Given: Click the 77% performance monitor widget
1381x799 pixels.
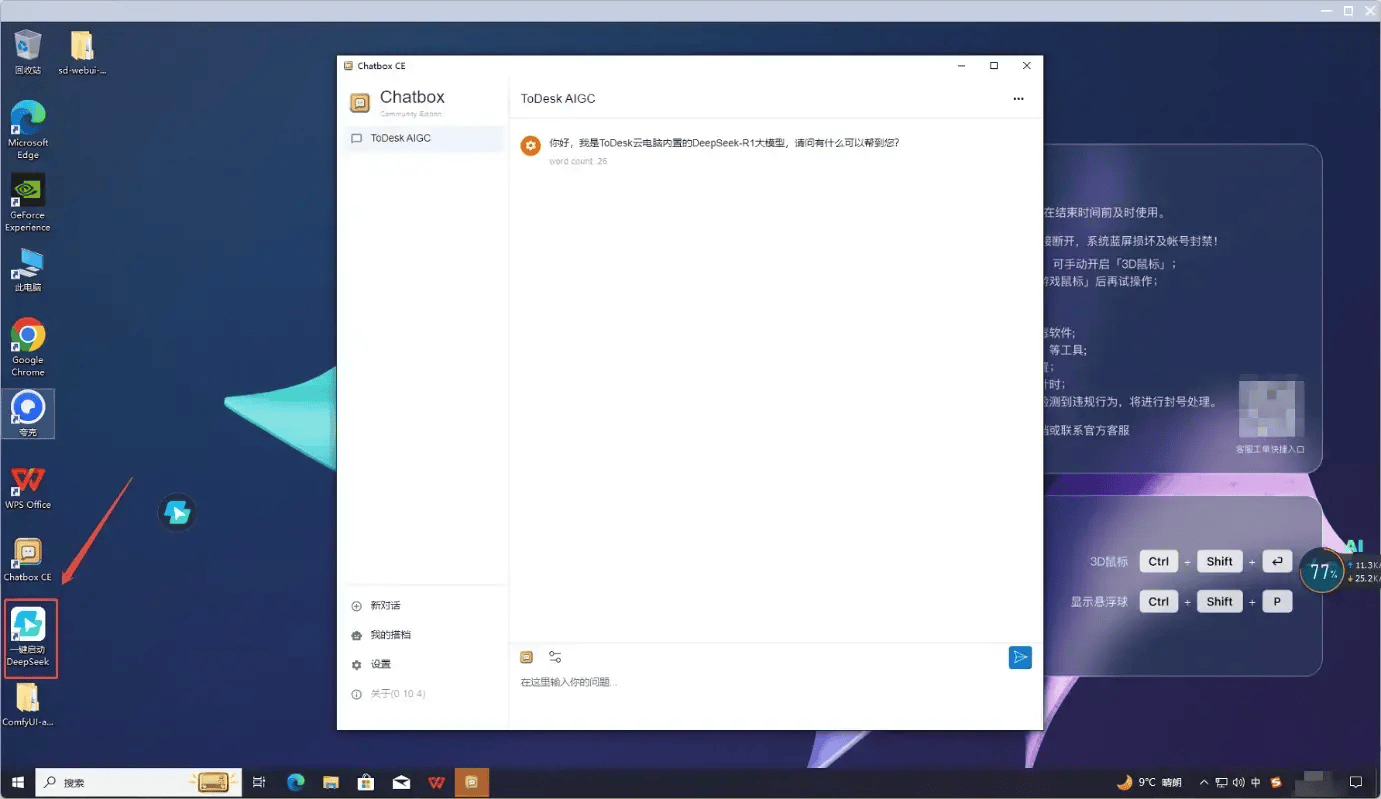Looking at the screenshot, I should 1322,572.
